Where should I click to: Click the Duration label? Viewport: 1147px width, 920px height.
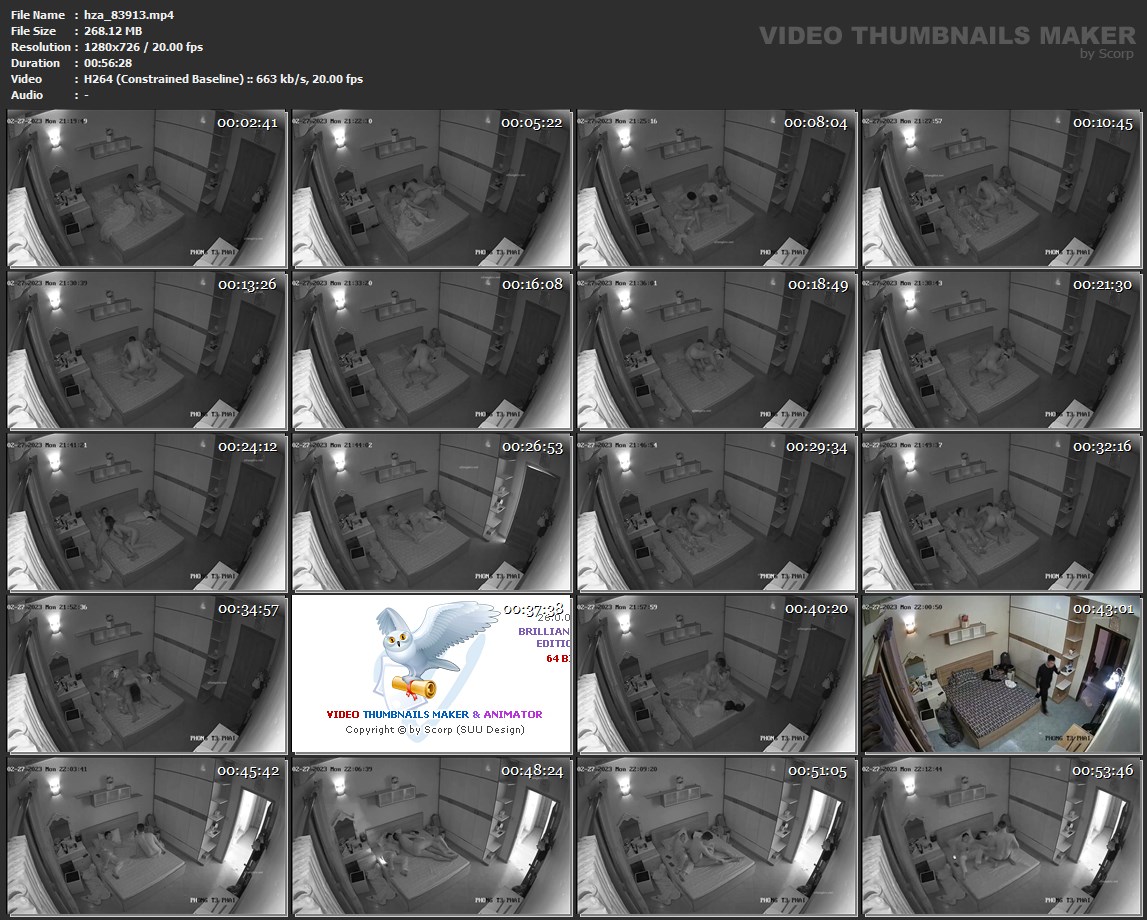36,63
